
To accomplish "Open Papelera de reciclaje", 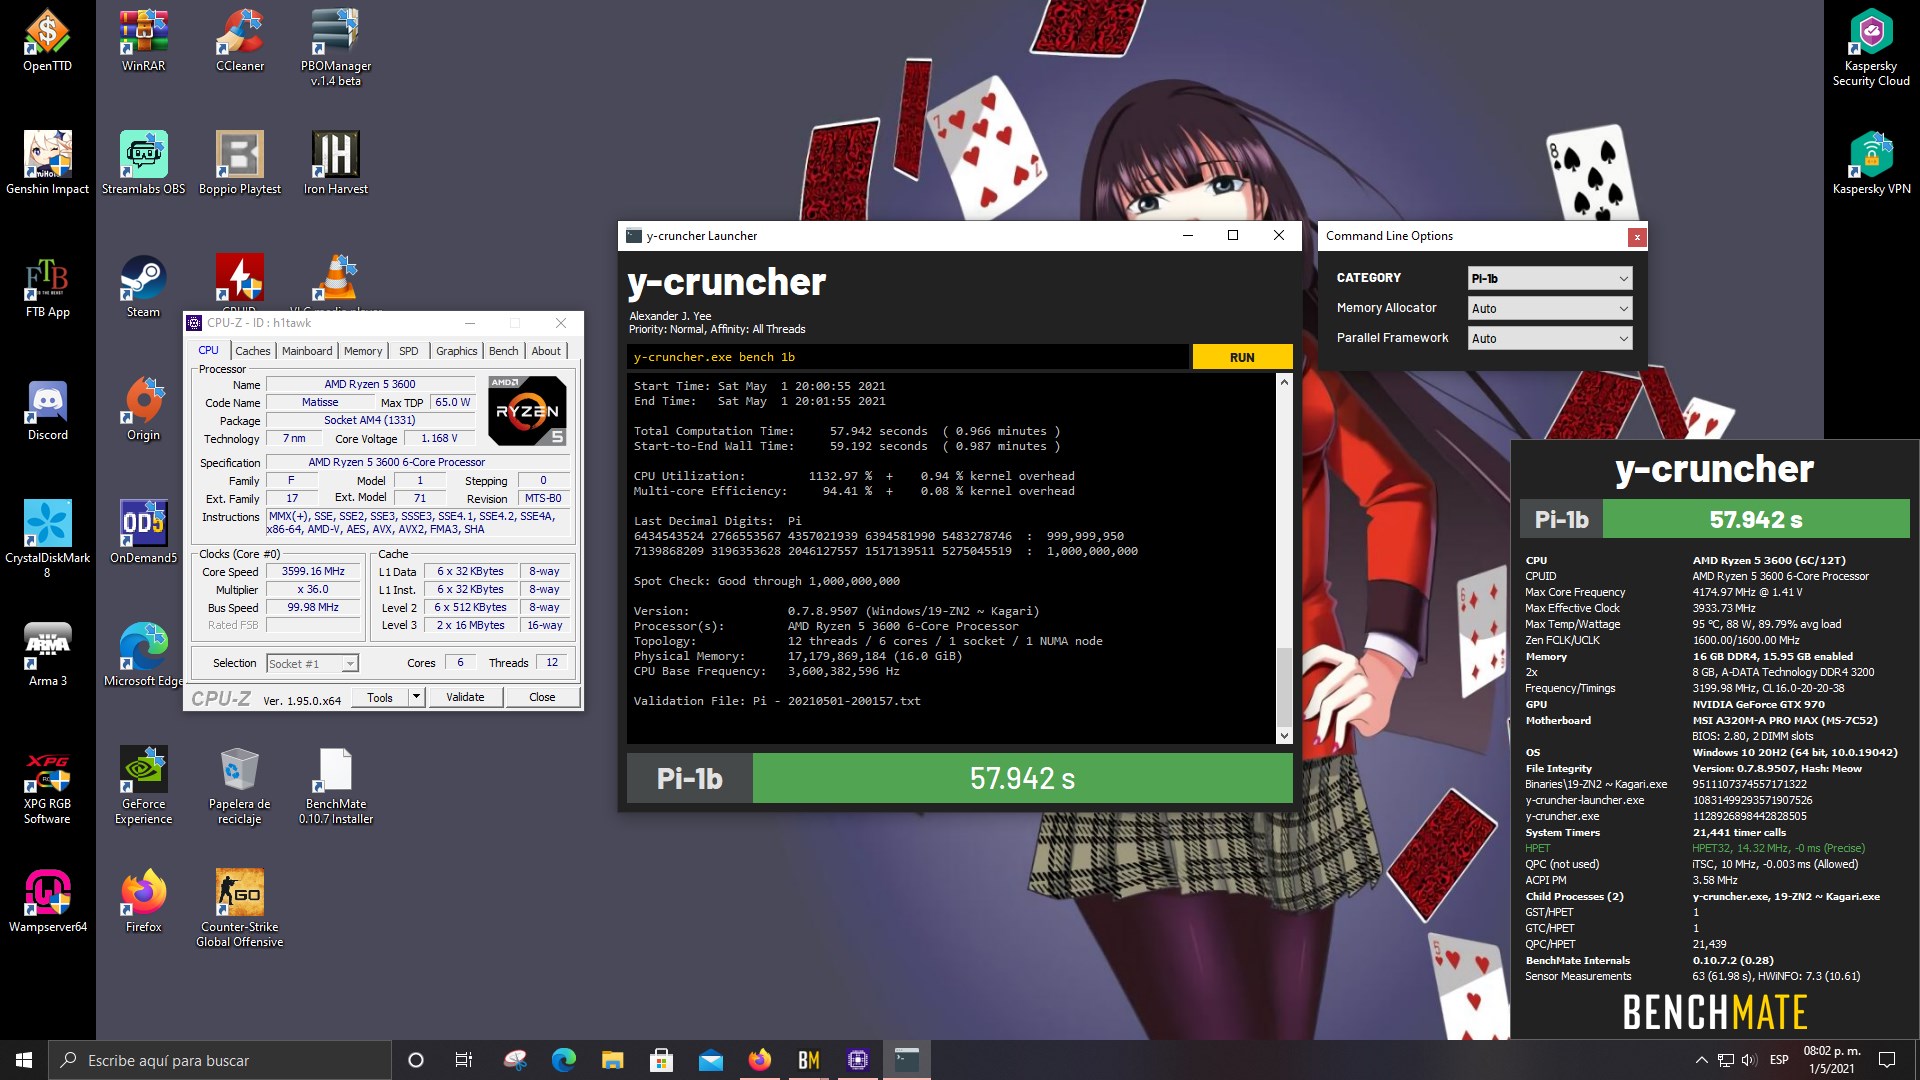I will pos(240,785).
